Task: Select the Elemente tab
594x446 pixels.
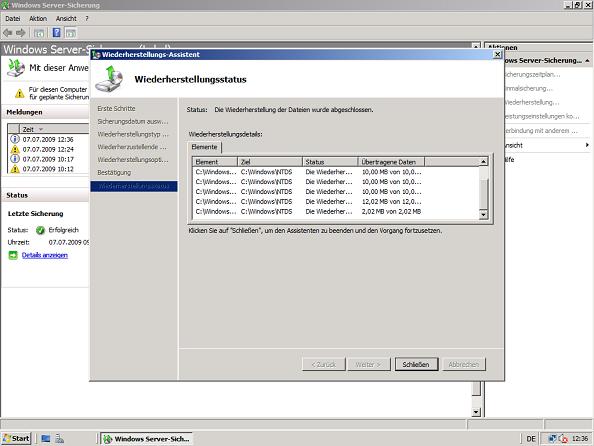Action: tap(204, 147)
